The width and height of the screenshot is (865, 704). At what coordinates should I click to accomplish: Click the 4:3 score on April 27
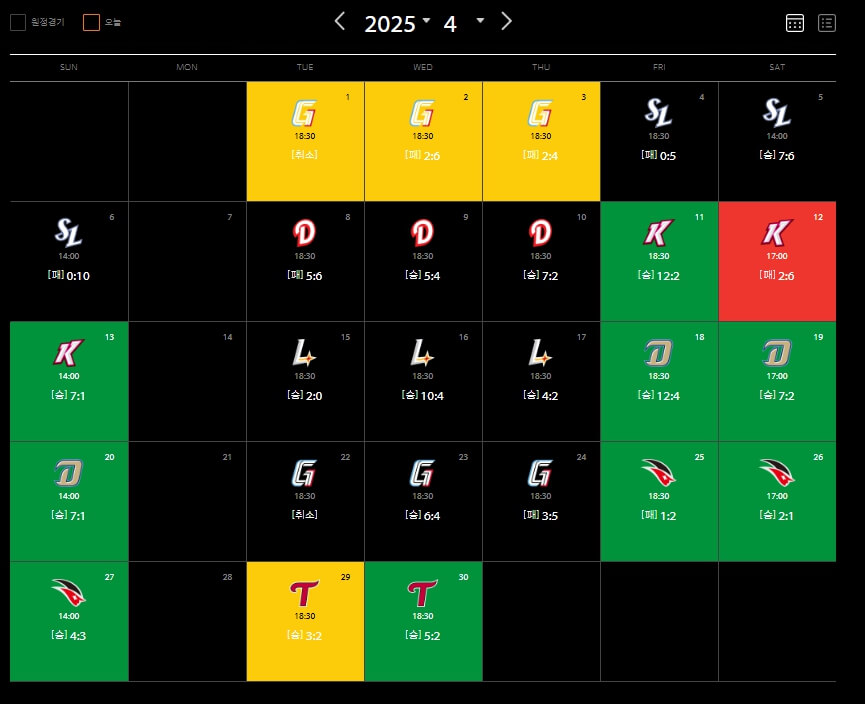pyautogui.click(x=78, y=636)
